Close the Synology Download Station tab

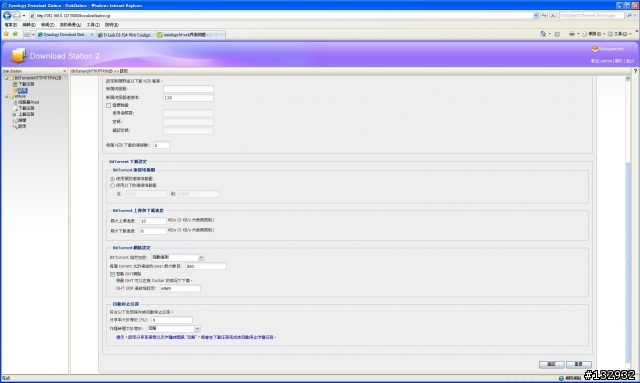tap(91, 35)
